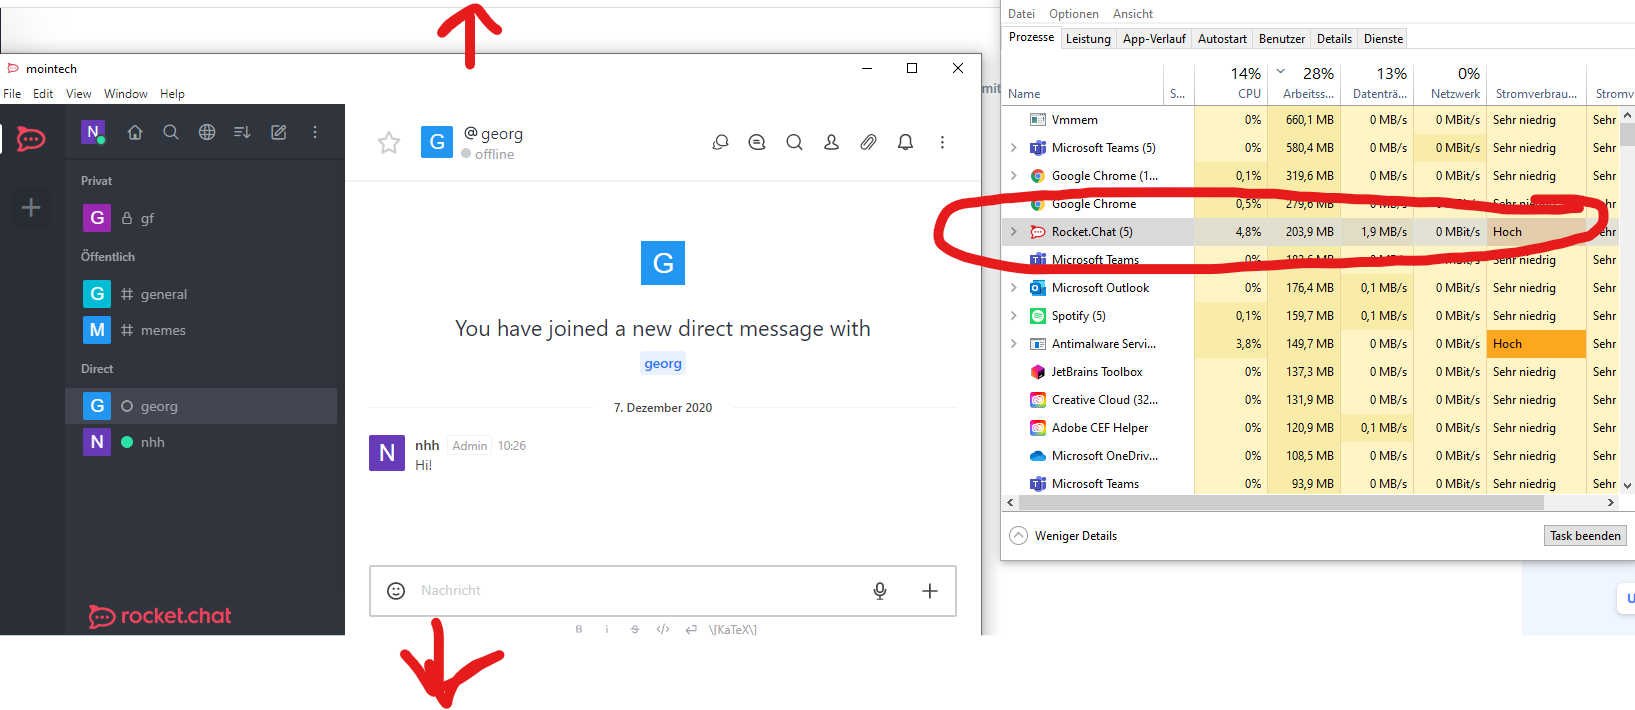Open Ansicht menu in Task Manager
1635x710 pixels.
tap(1133, 14)
